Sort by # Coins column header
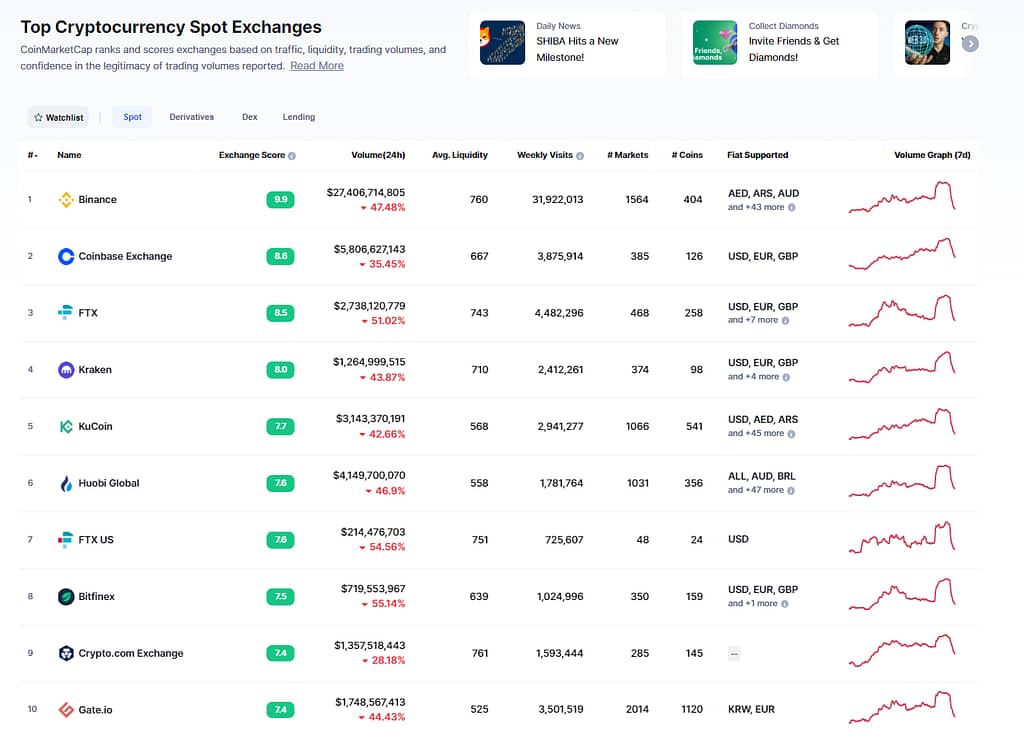 click(687, 155)
